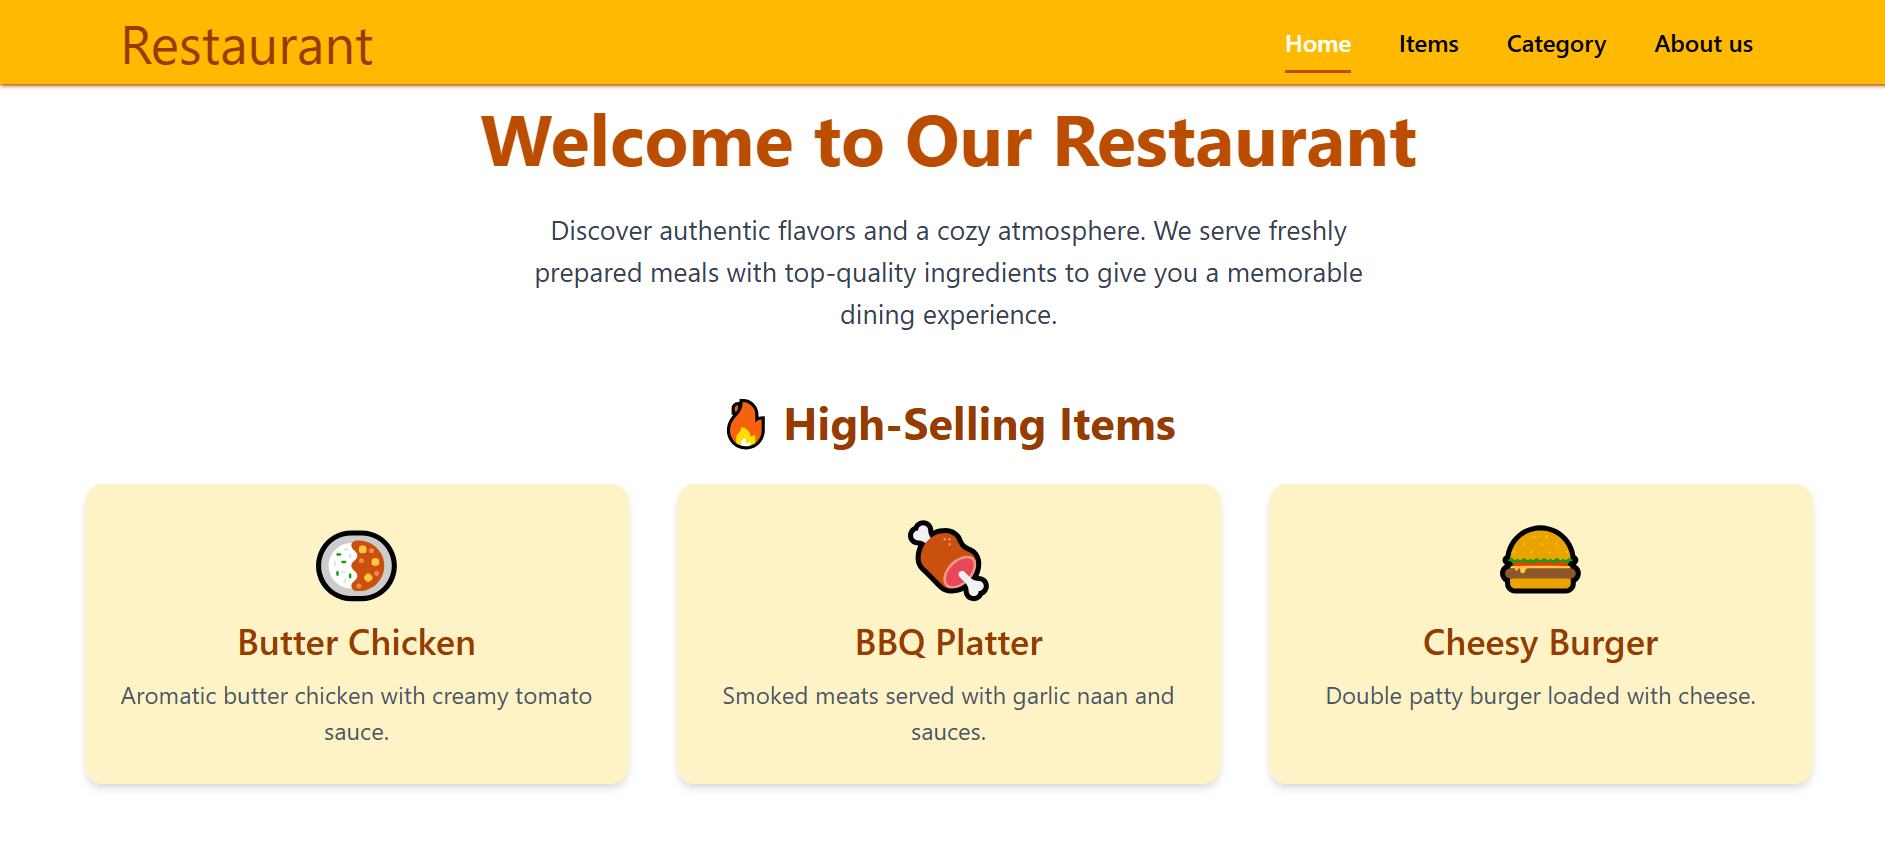Screen dimensions: 1885x866
Task: Select the Butter Chicken title
Action: [x=356, y=643]
